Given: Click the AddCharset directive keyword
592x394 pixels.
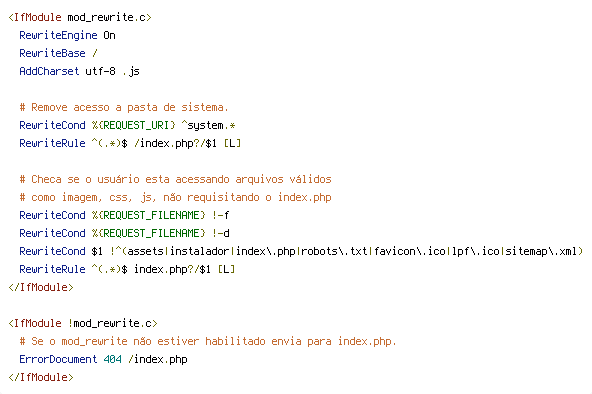Looking at the screenshot, I should pos(49,71).
